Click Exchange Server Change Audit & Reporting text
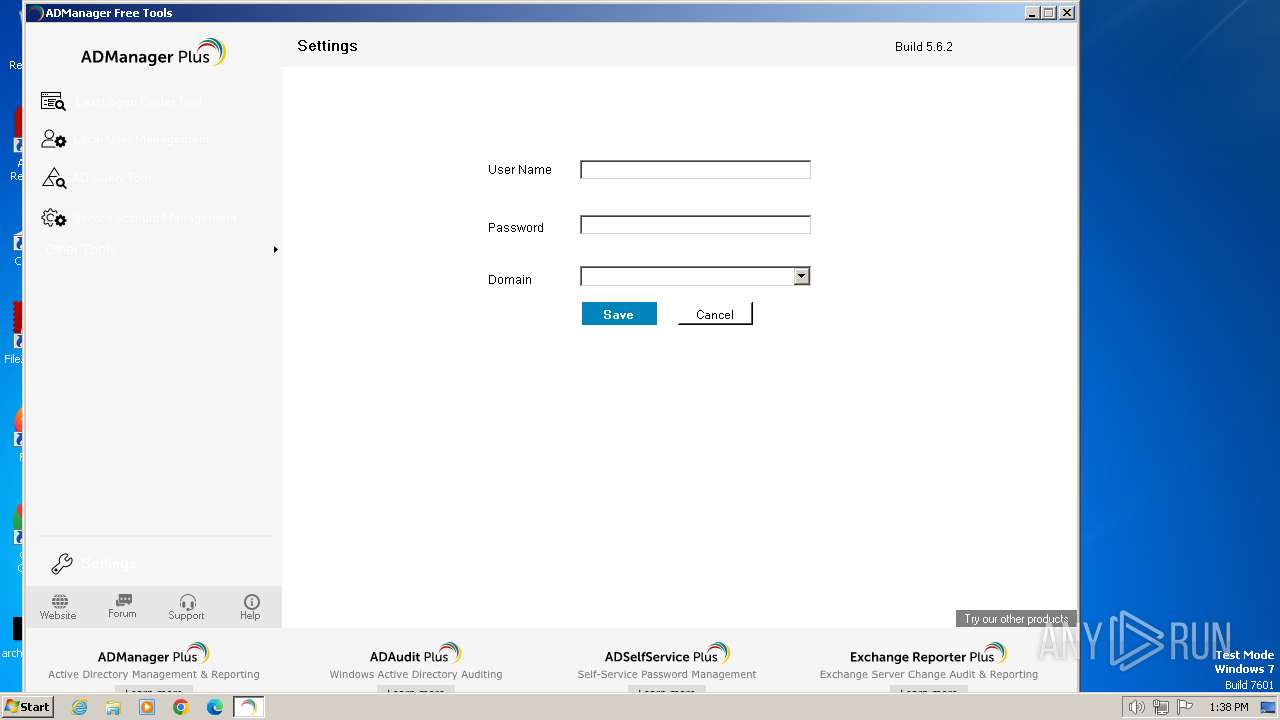This screenshot has width=1280, height=720. click(929, 675)
